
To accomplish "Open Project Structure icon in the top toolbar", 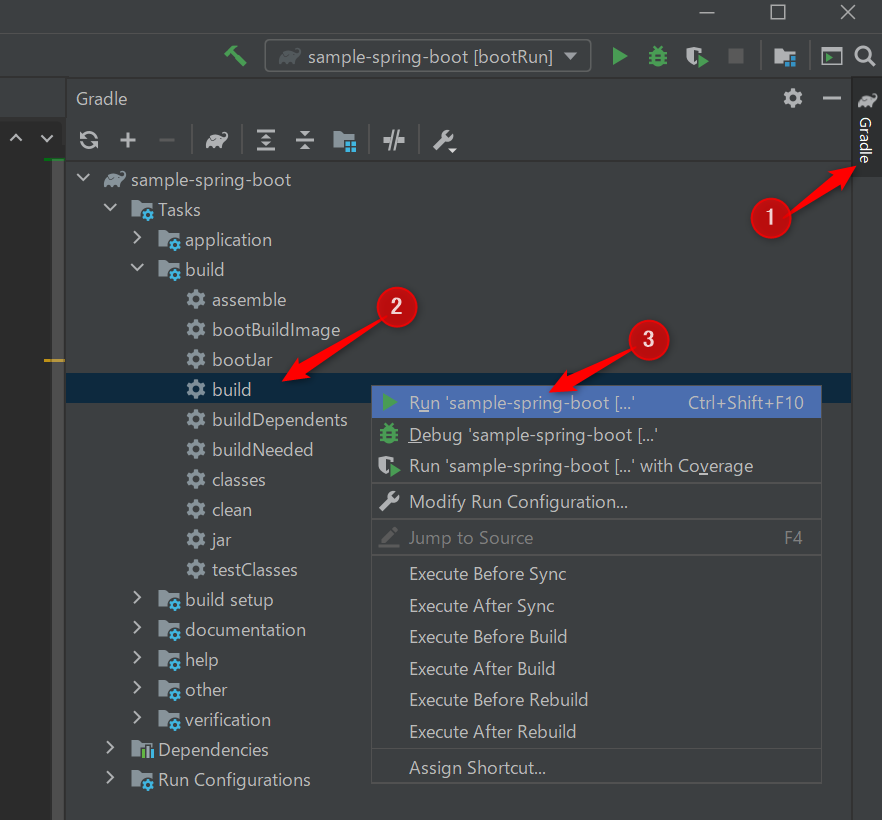I will [785, 57].
